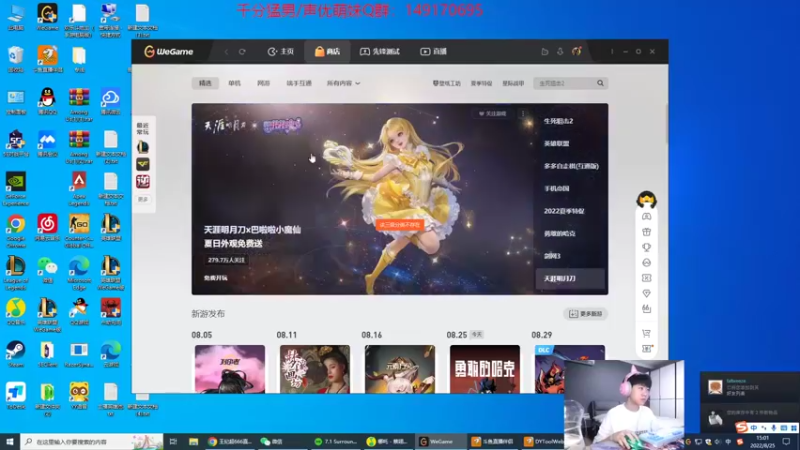Screen dimensions: 800x450
Task: Click the orange button on banner image
Action: (x=399, y=224)
